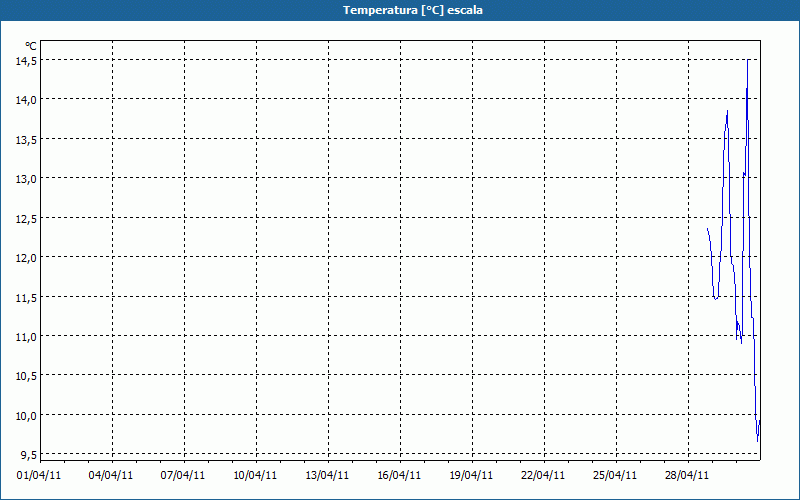Select the 13,5 y-axis value
This screenshot has width=800, height=500.
[26, 139]
